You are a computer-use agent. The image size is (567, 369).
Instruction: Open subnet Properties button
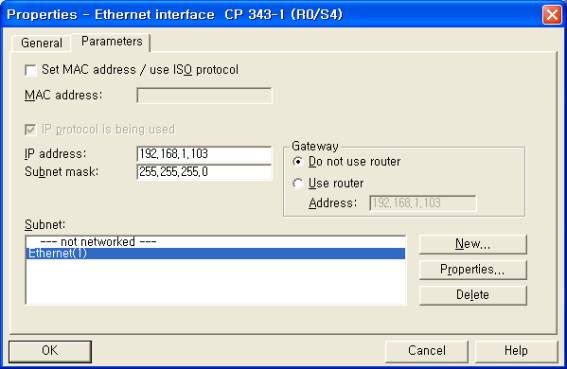[473, 269]
